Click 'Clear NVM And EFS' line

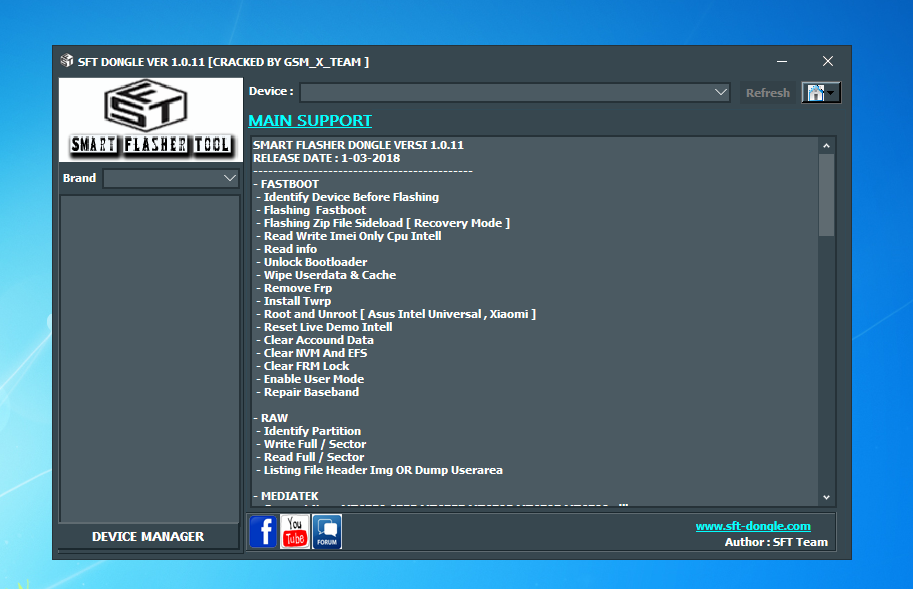pos(311,353)
